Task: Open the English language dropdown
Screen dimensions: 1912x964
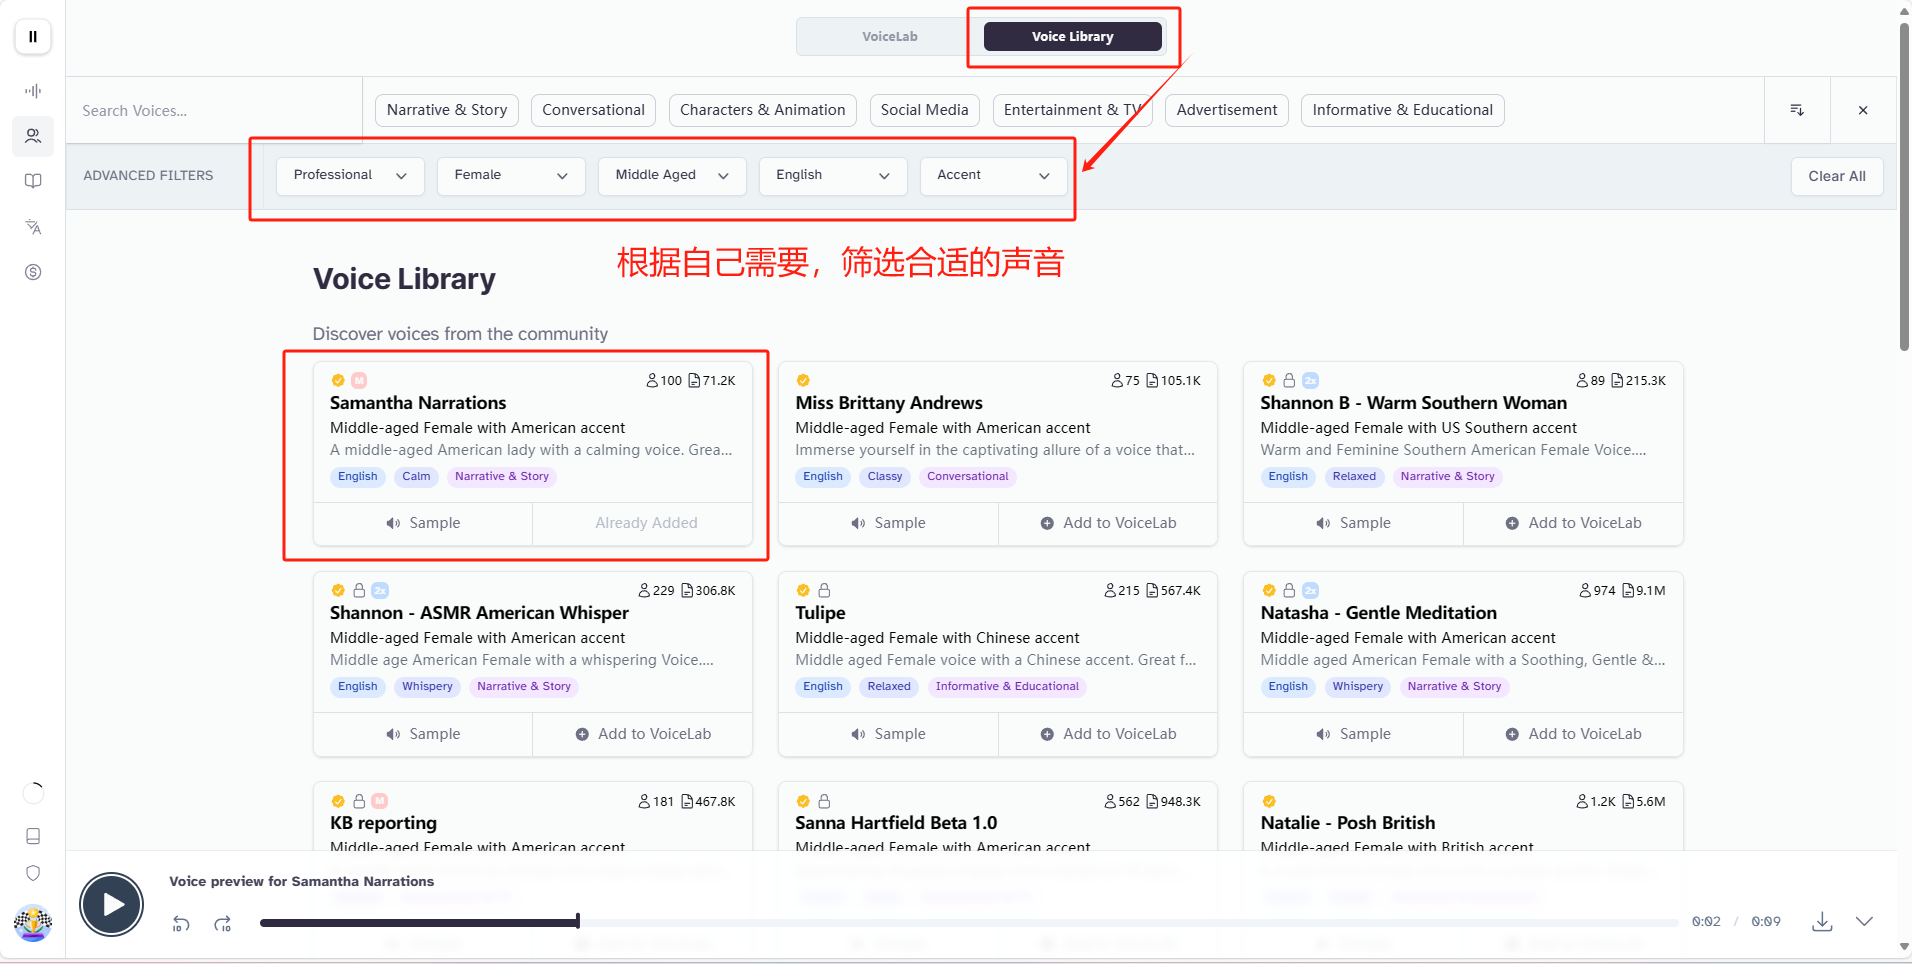Action: (833, 175)
